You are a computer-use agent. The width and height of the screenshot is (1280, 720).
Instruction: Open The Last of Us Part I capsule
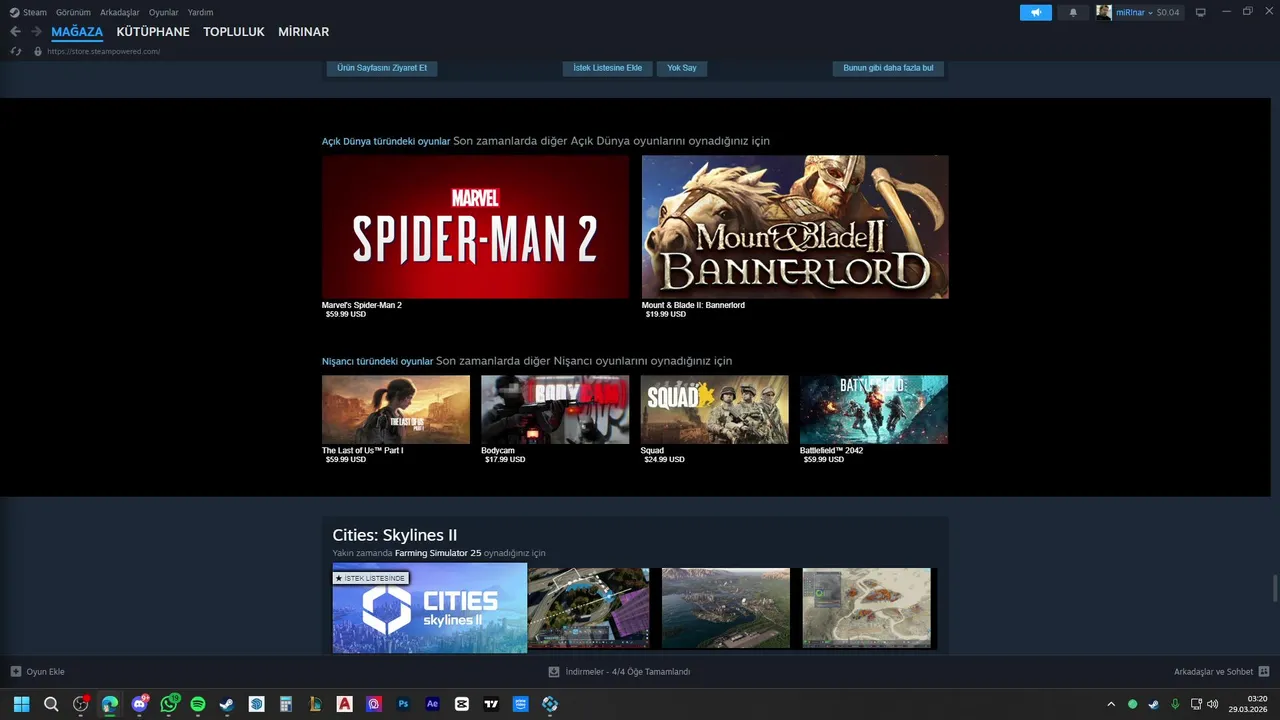pyautogui.click(x=396, y=409)
